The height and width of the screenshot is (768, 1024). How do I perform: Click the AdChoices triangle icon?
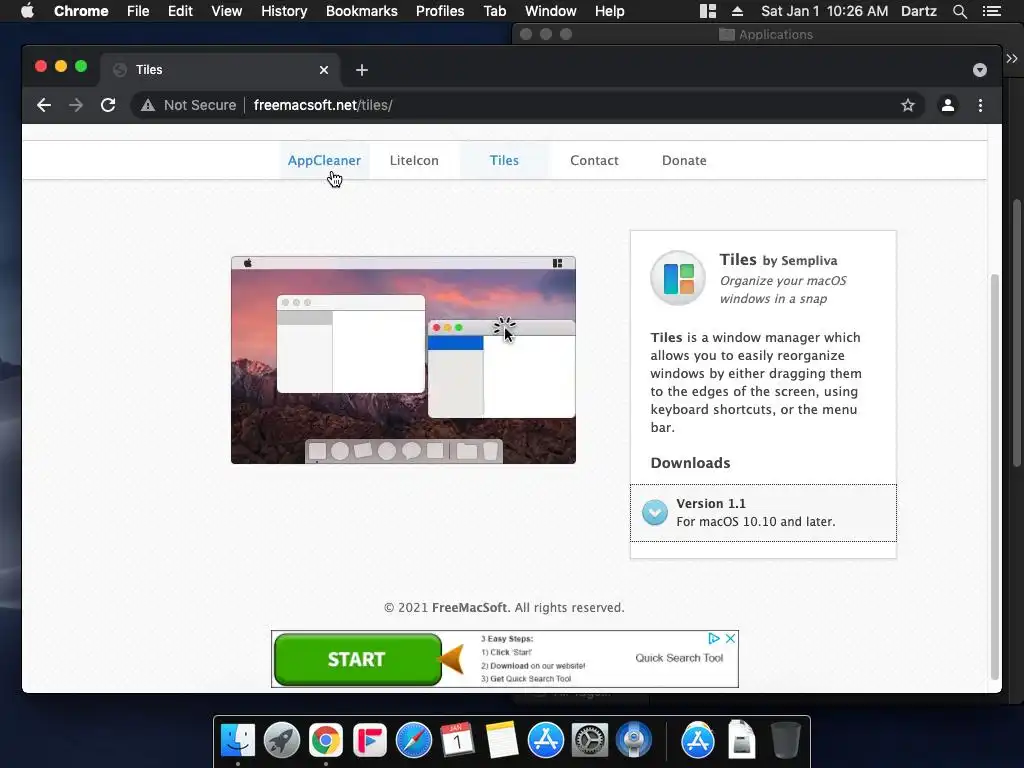coord(714,638)
